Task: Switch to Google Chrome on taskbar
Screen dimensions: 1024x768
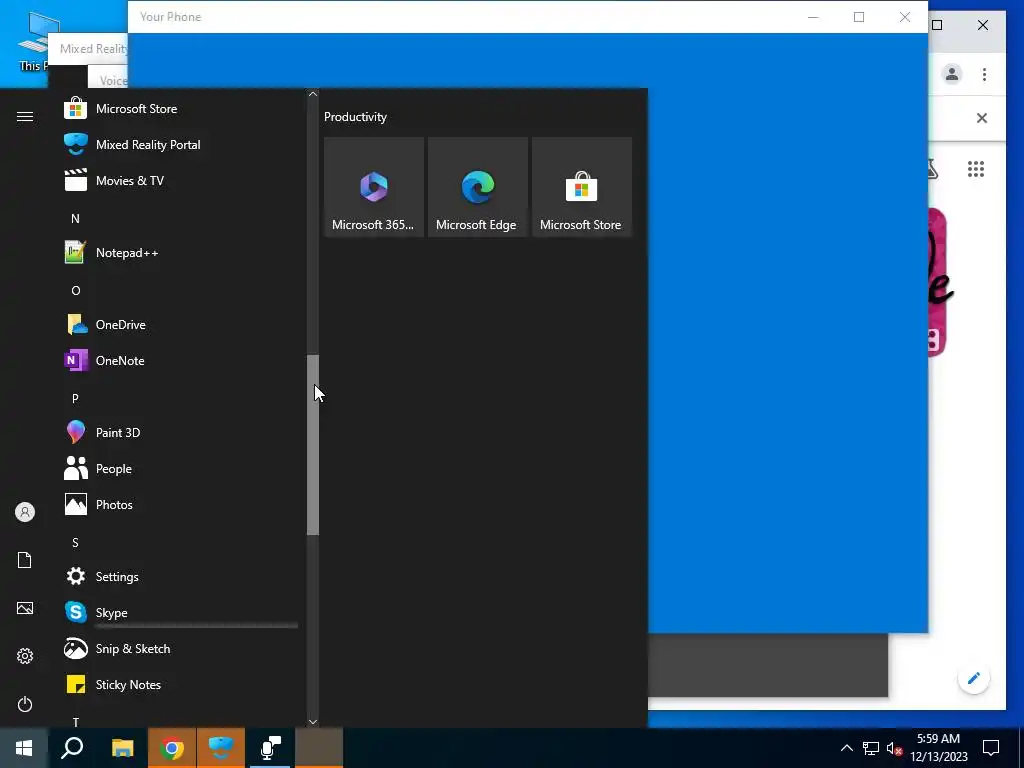Action: (172, 748)
